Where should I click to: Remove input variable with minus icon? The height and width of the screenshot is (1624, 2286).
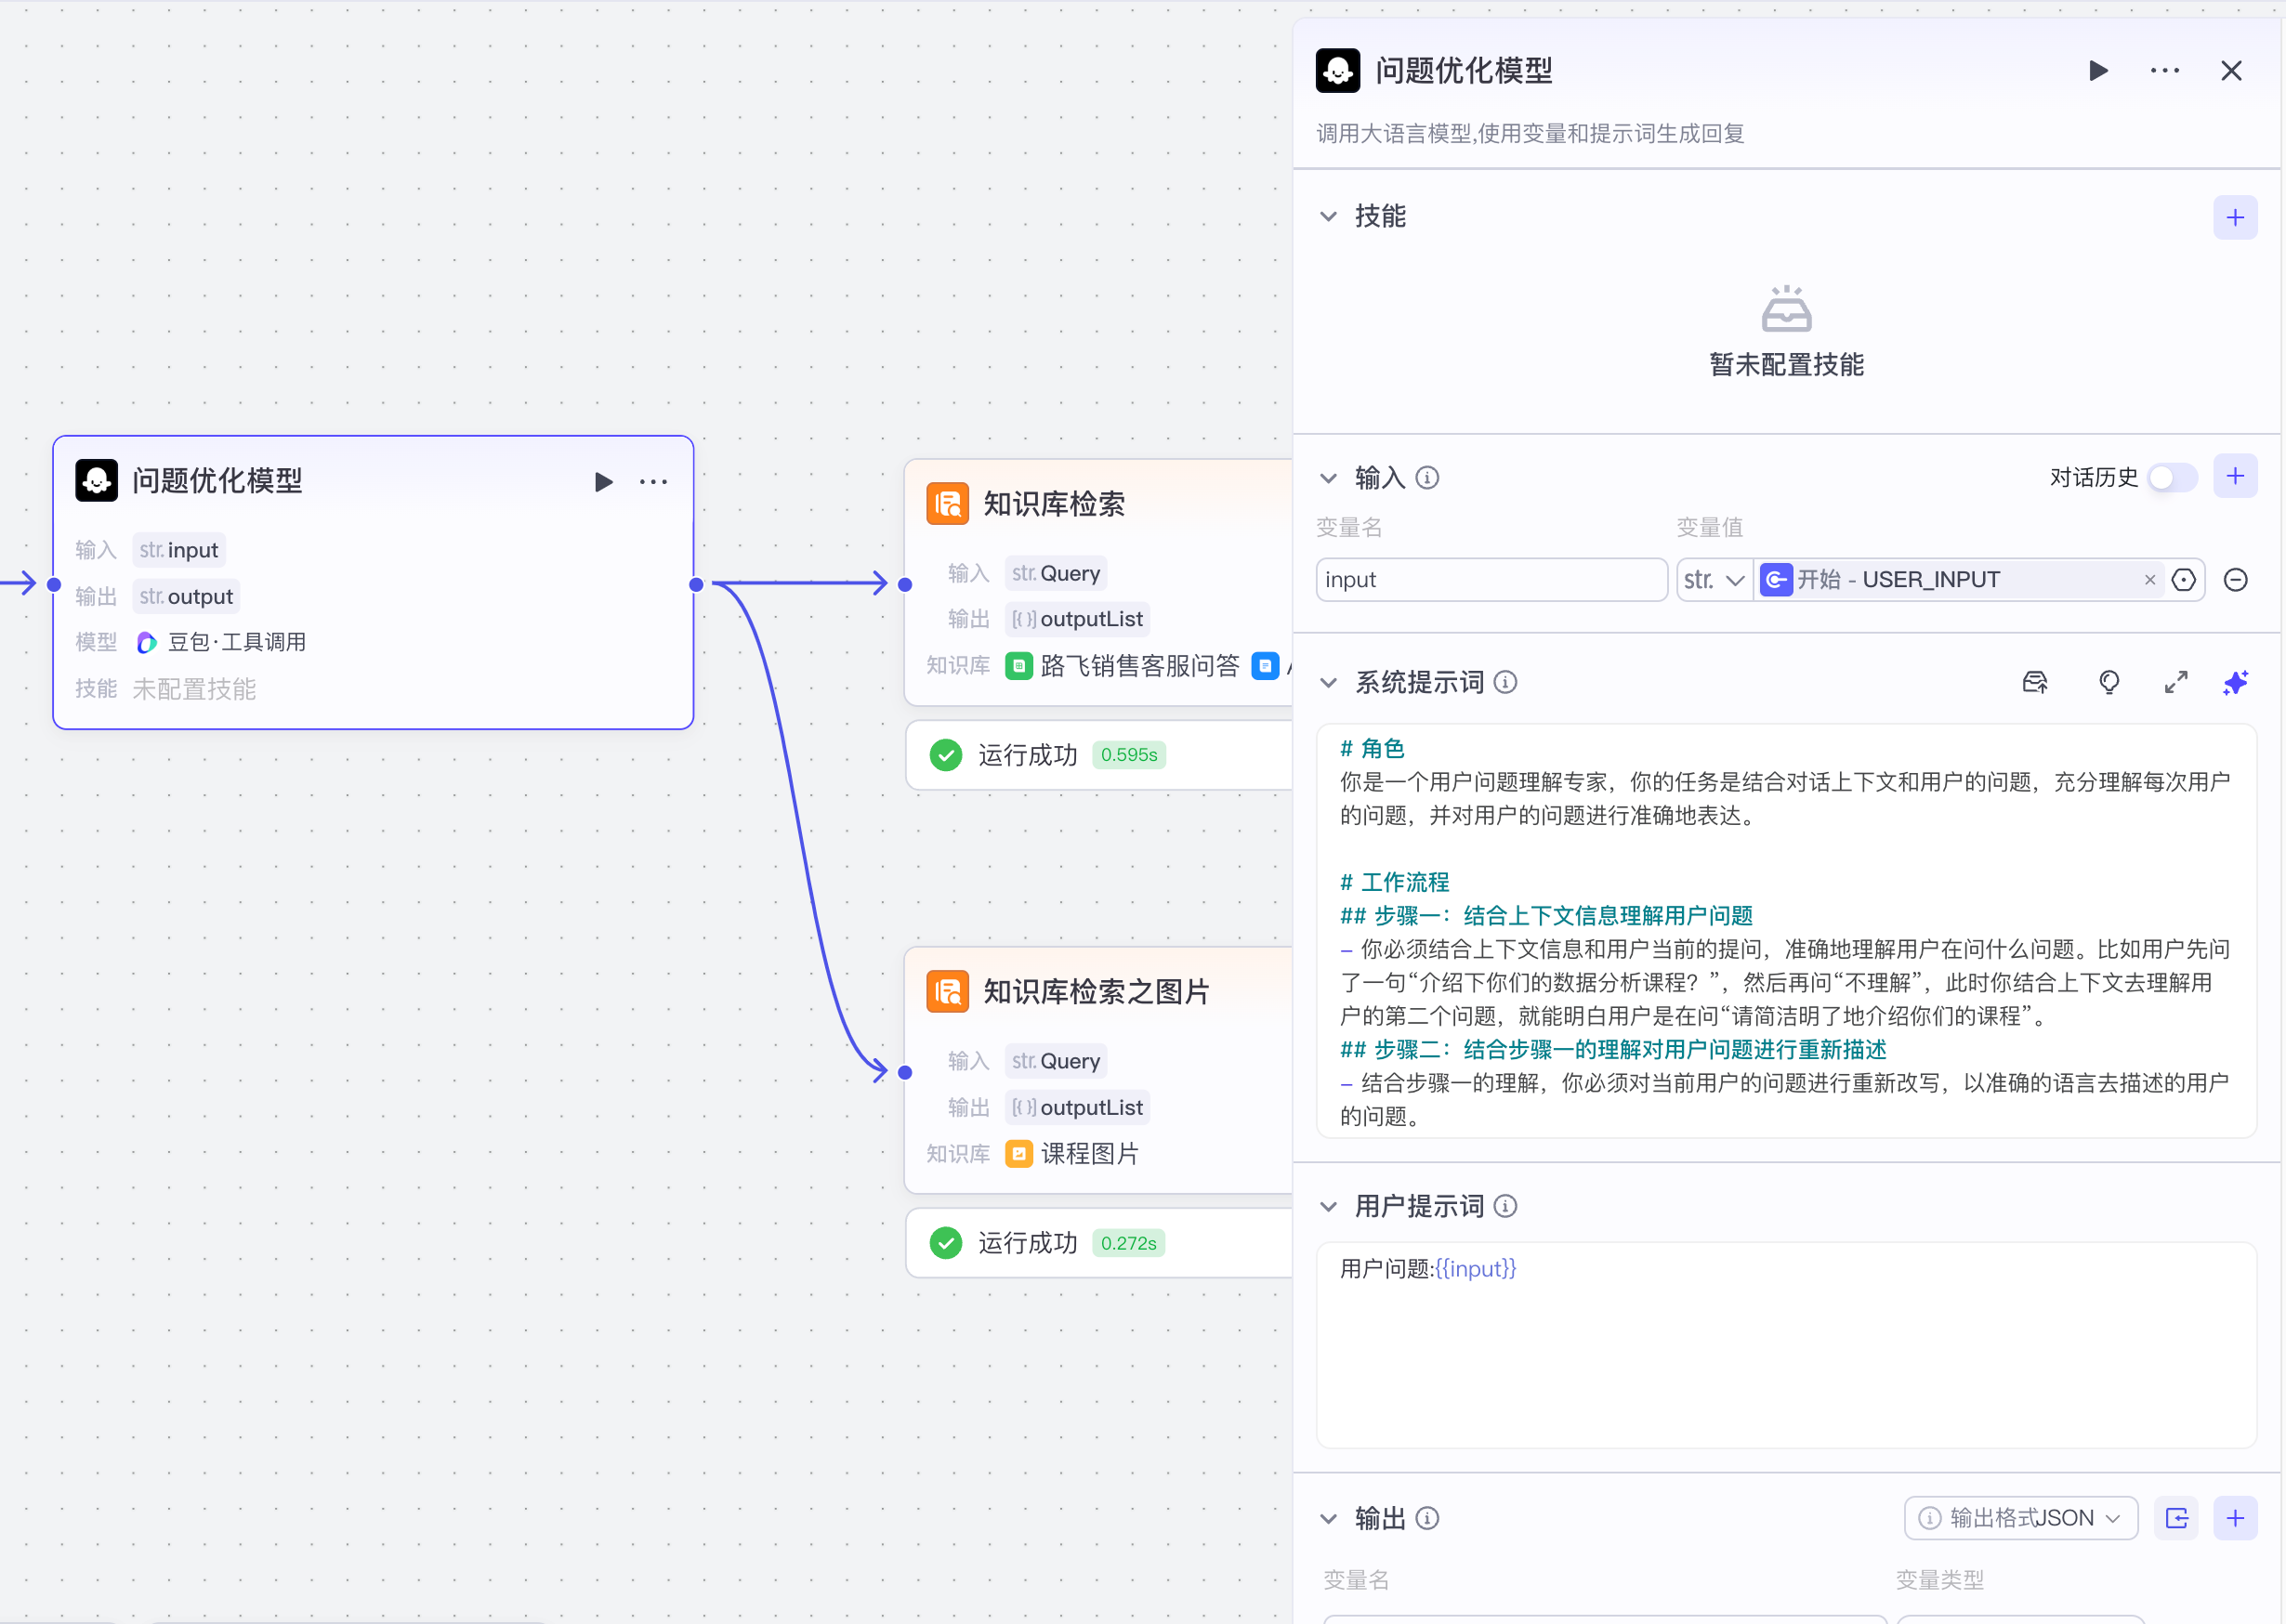pos(2237,580)
